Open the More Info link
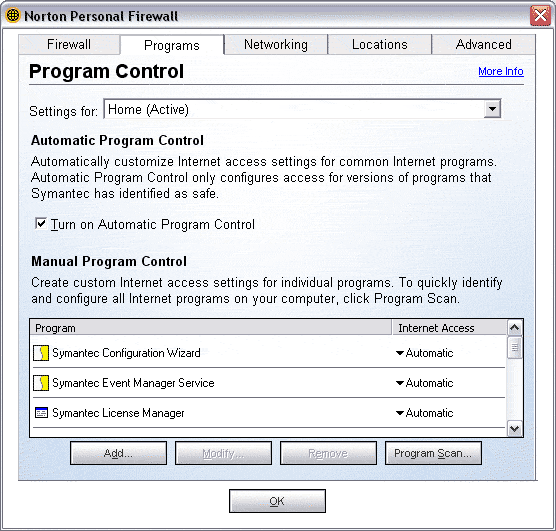This screenshot has height=531, width=556. (501, 71)
